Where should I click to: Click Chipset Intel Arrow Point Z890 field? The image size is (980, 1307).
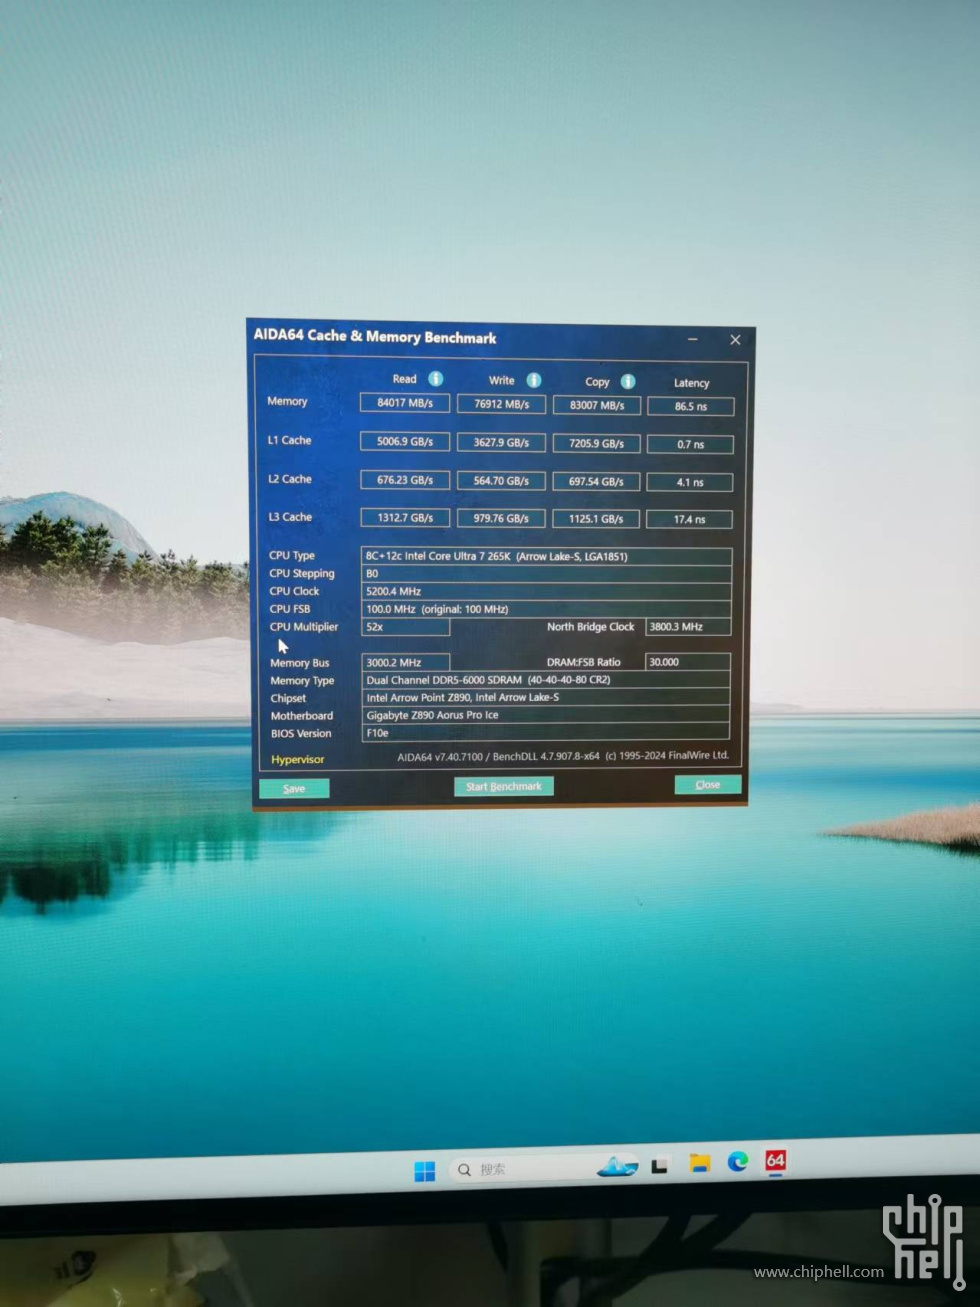pyautogui.click(x=546, y=698)
